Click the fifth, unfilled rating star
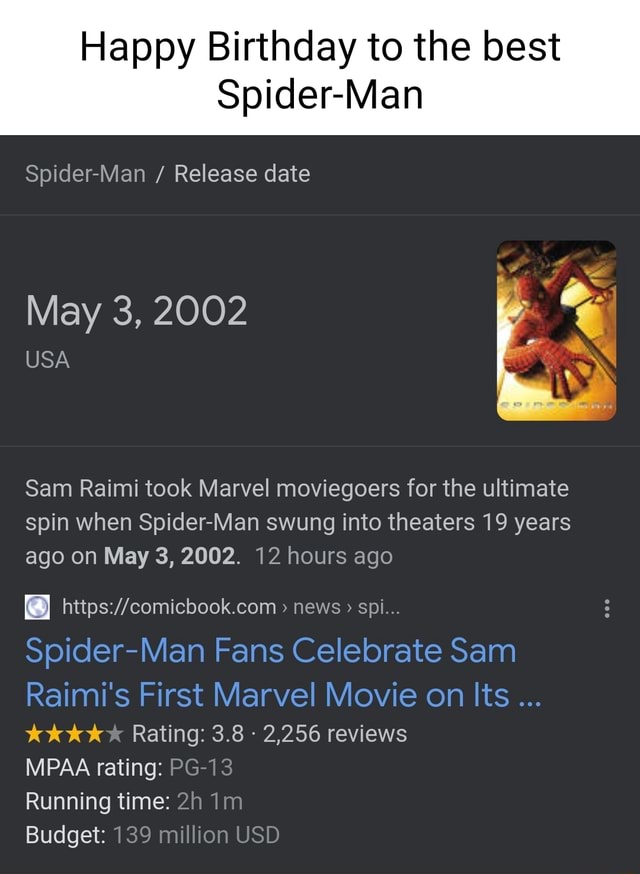The image size is (640, 874). [116, 732]
